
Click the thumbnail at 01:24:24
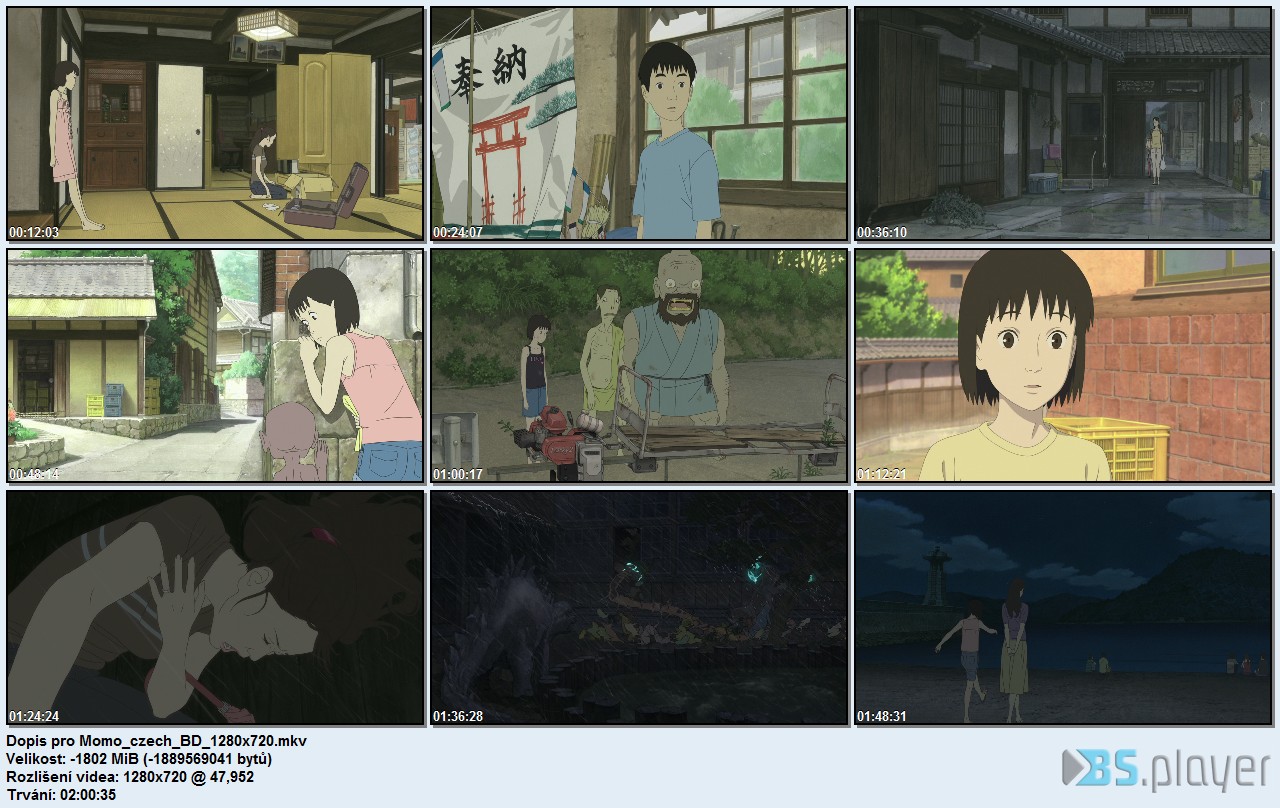click(215, 608)
